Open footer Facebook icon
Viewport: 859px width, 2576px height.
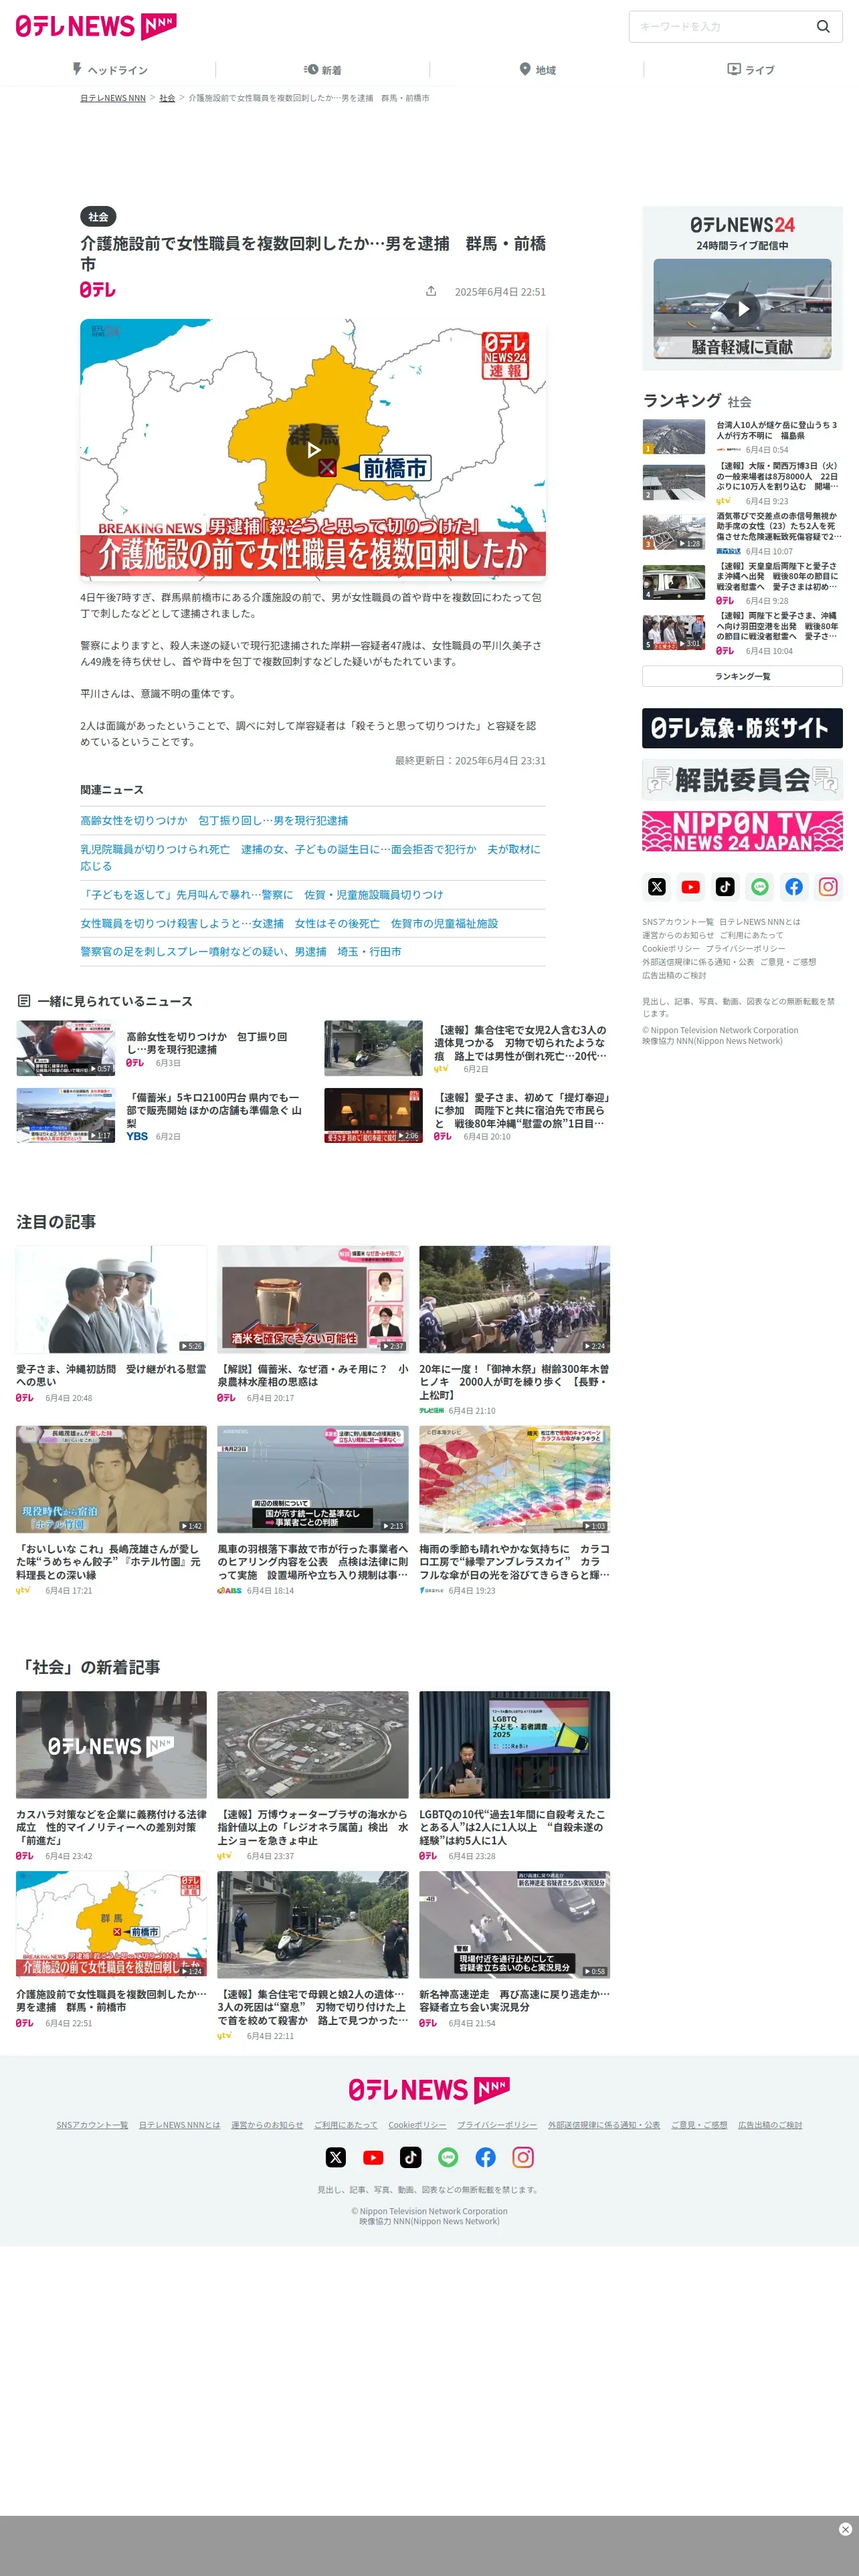[x=486, y=2157]
